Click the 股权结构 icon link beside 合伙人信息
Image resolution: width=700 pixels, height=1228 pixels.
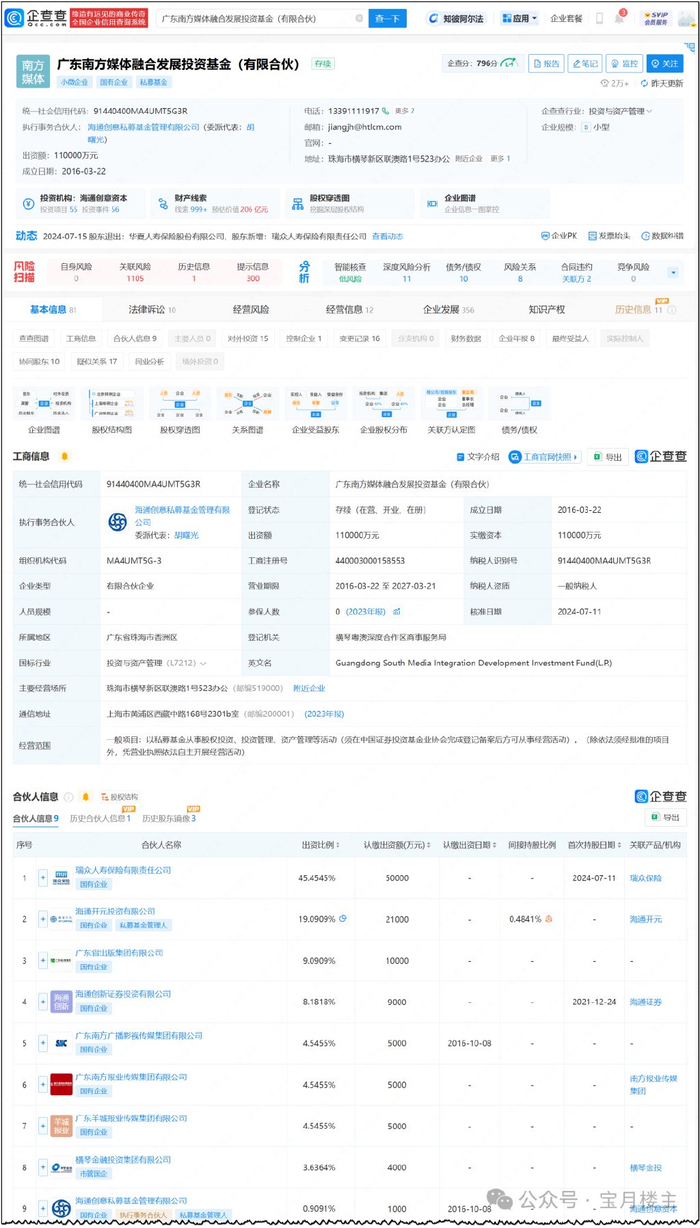(118, 797)
